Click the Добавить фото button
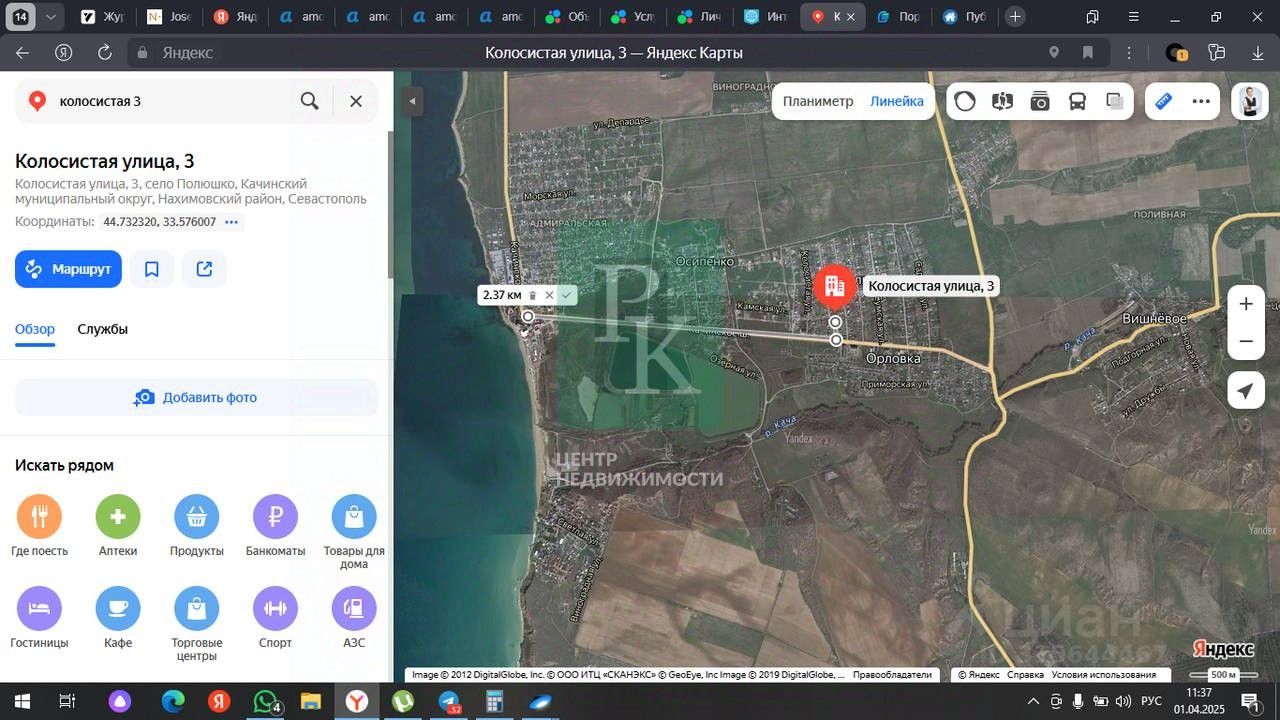Image resolution: width=1280 pixels, height=720 pixels. click(x=196, y=397)
